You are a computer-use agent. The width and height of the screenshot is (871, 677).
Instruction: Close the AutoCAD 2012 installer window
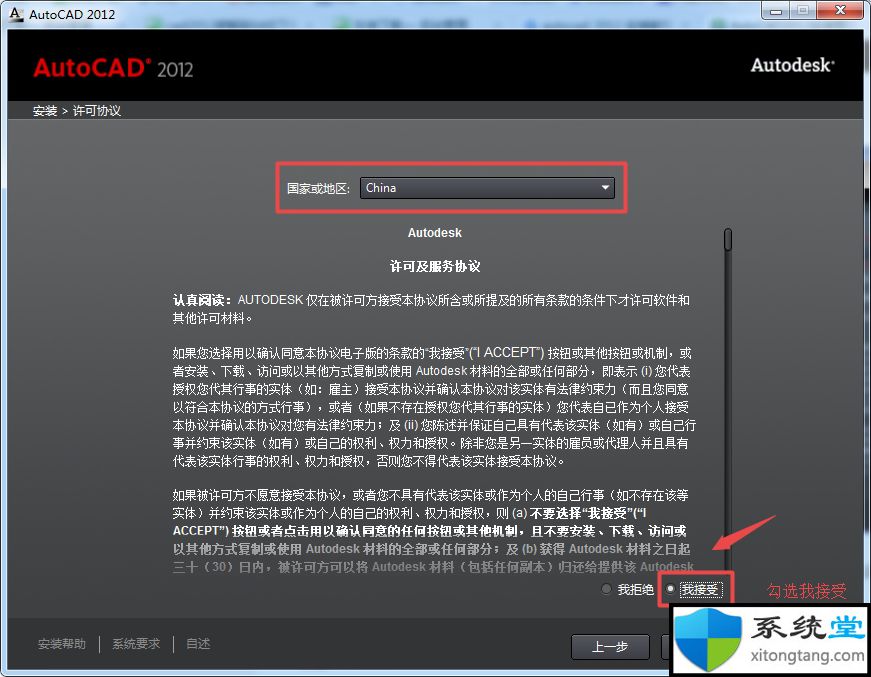pyautogui.click(x=840, y=11)
